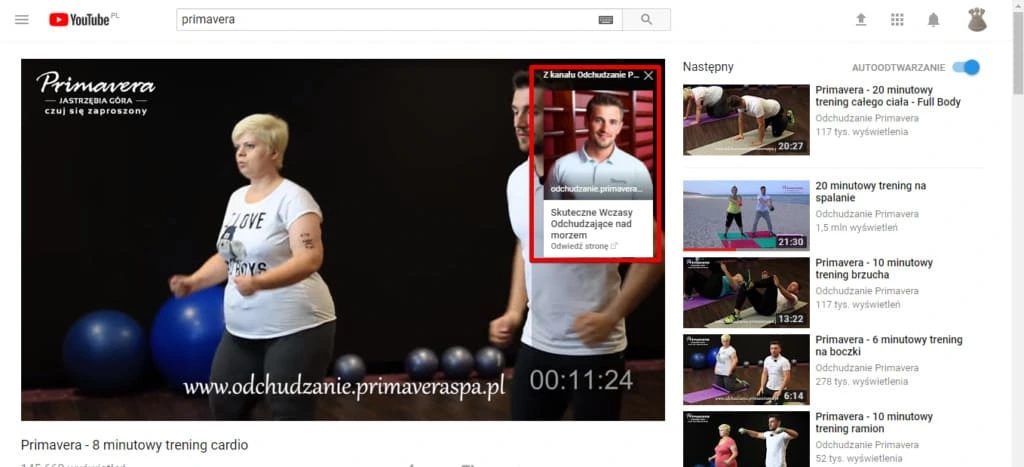
Task: Open title 'Primavera - 10 minutowy trening ramion'
Action: click(874, 423)
